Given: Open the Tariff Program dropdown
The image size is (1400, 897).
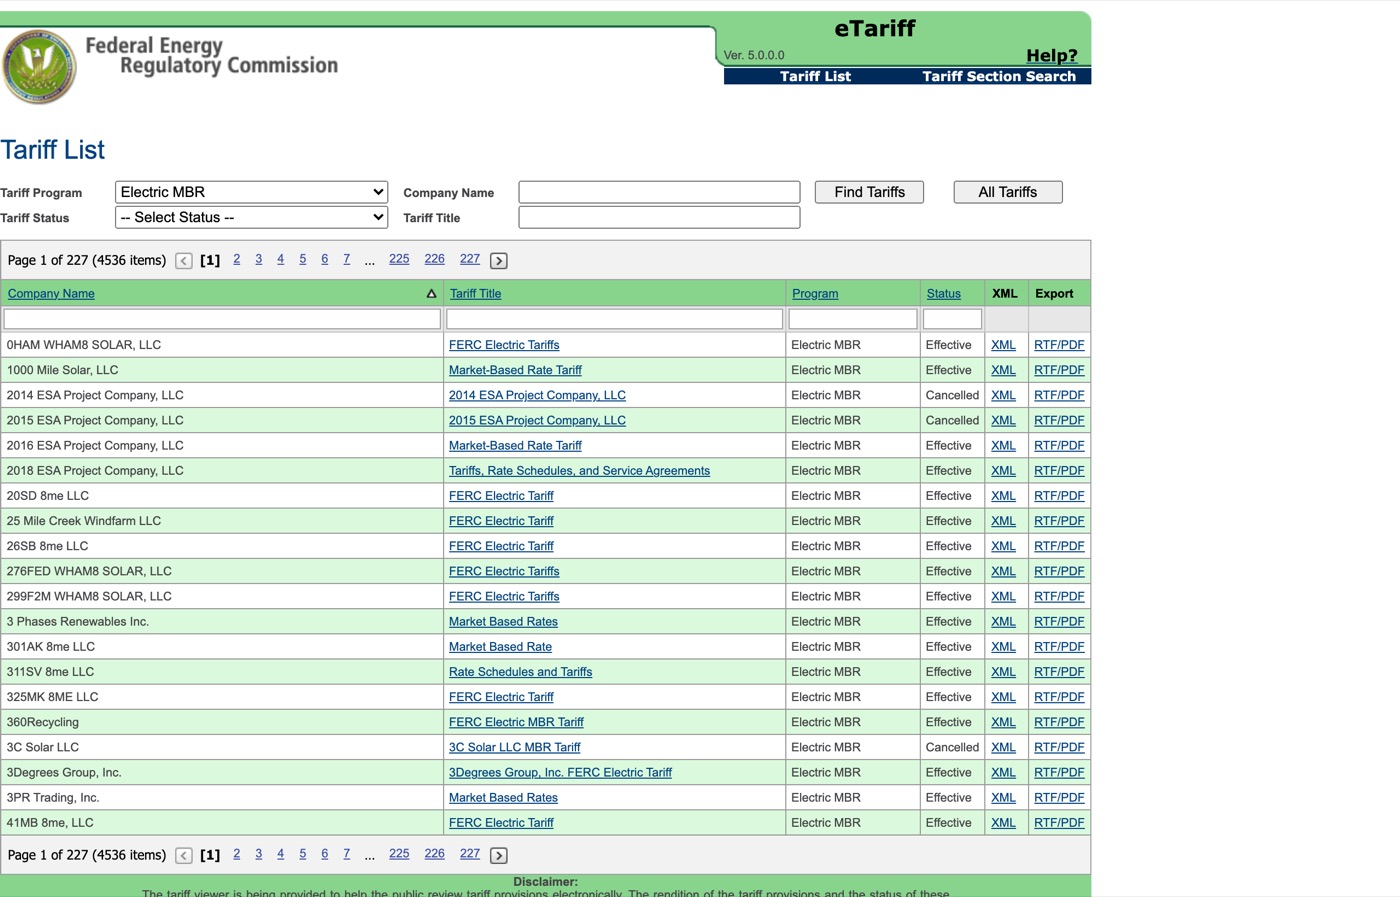Looking at the screenshot, I should click(252, 192).
